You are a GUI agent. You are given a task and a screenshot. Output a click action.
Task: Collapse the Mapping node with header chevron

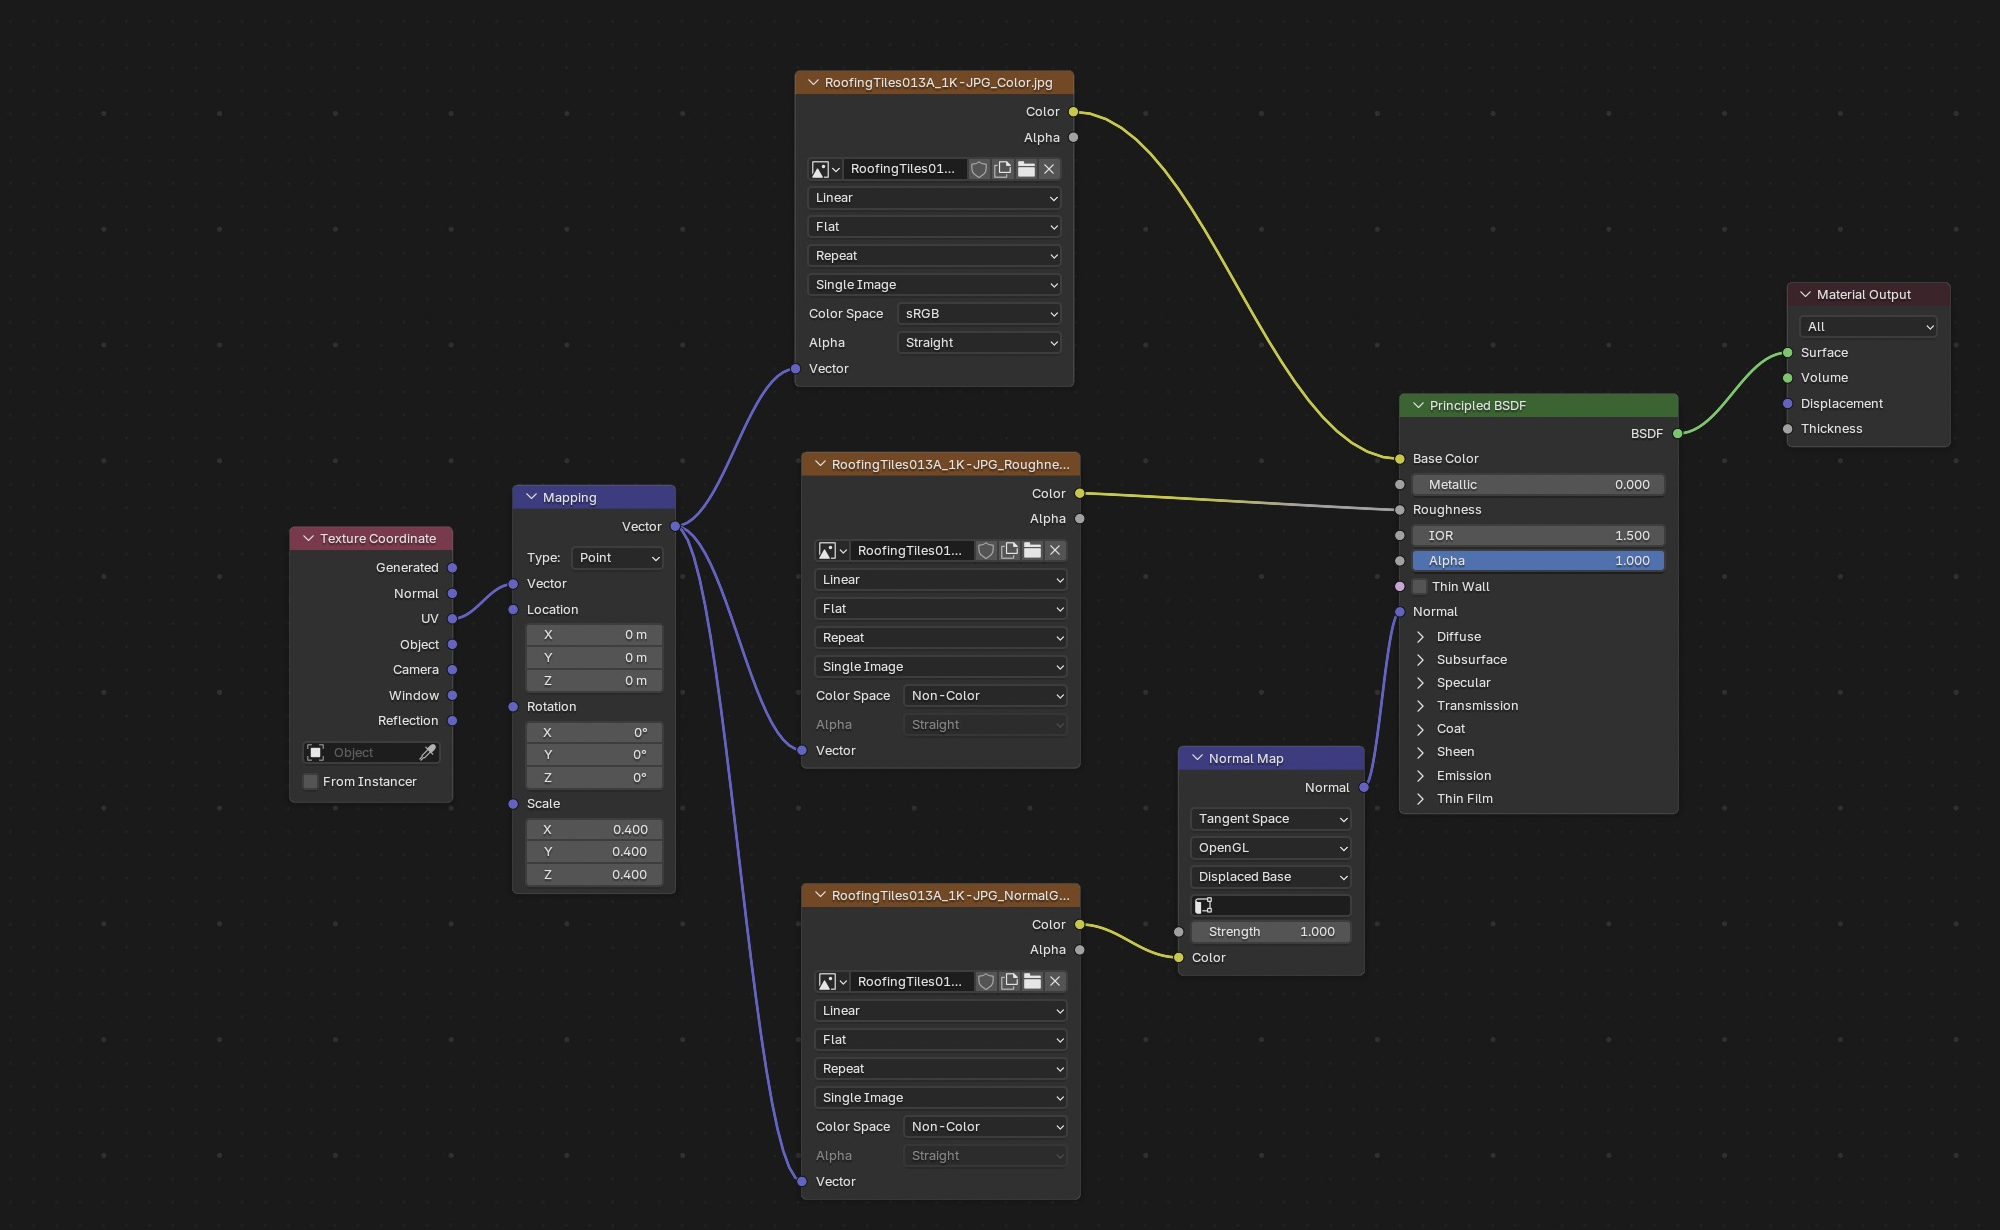531,497
